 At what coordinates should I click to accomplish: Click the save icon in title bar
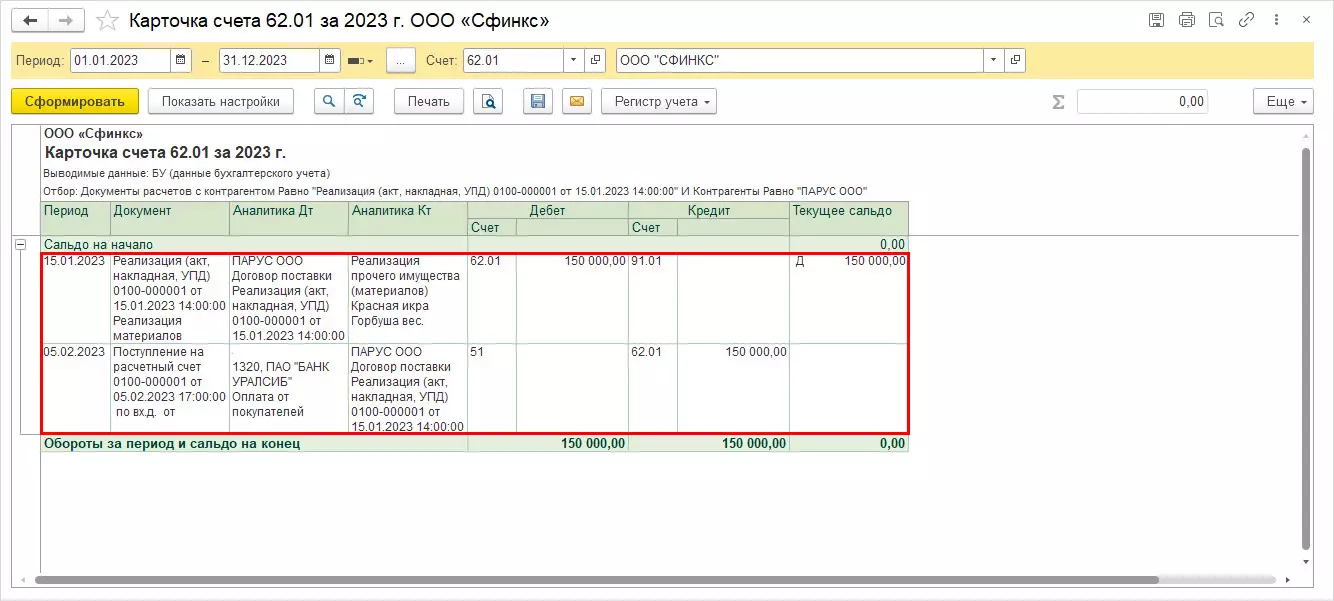[1157, 20]
